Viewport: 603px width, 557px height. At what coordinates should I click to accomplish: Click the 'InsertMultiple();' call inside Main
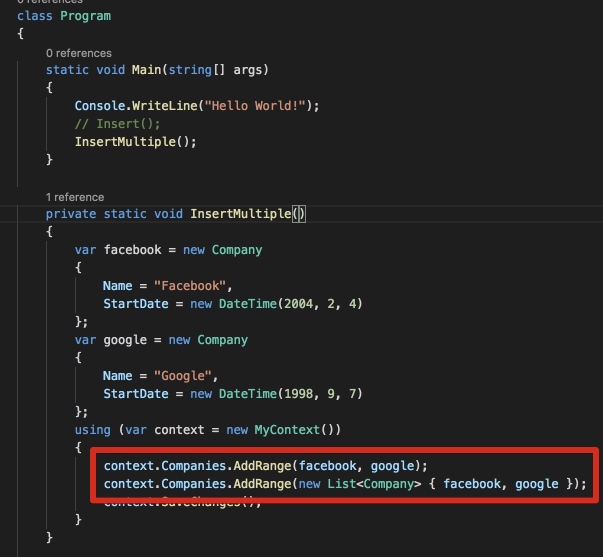coord(135,142)
